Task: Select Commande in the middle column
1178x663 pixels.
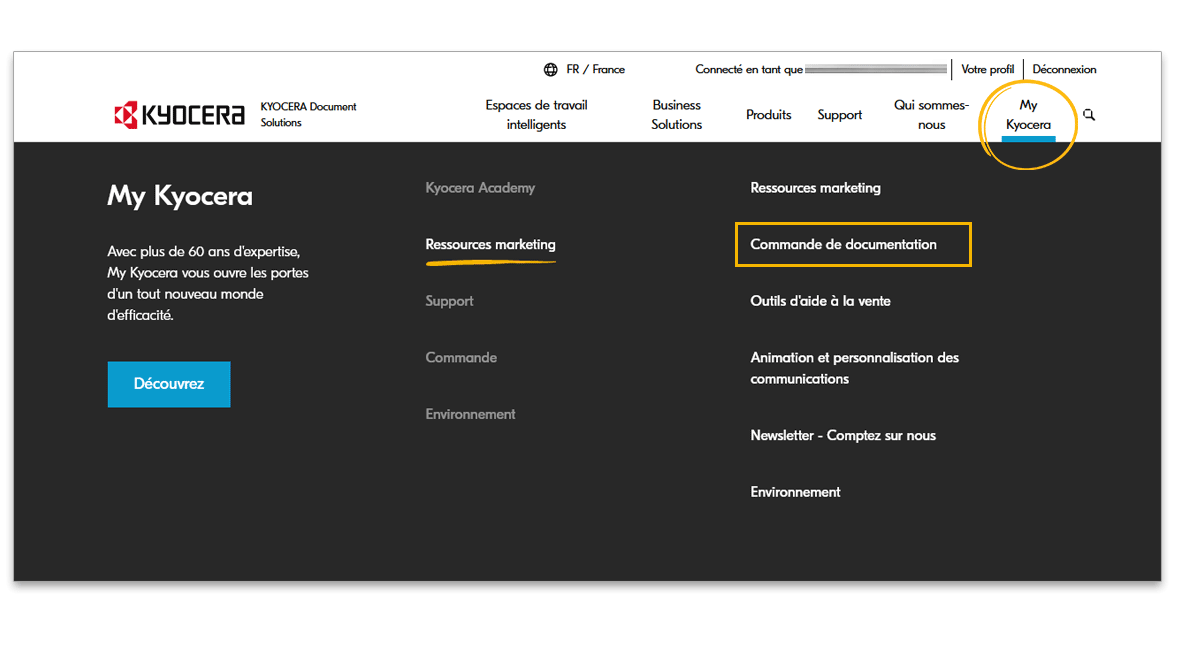Action: [461, 358]
